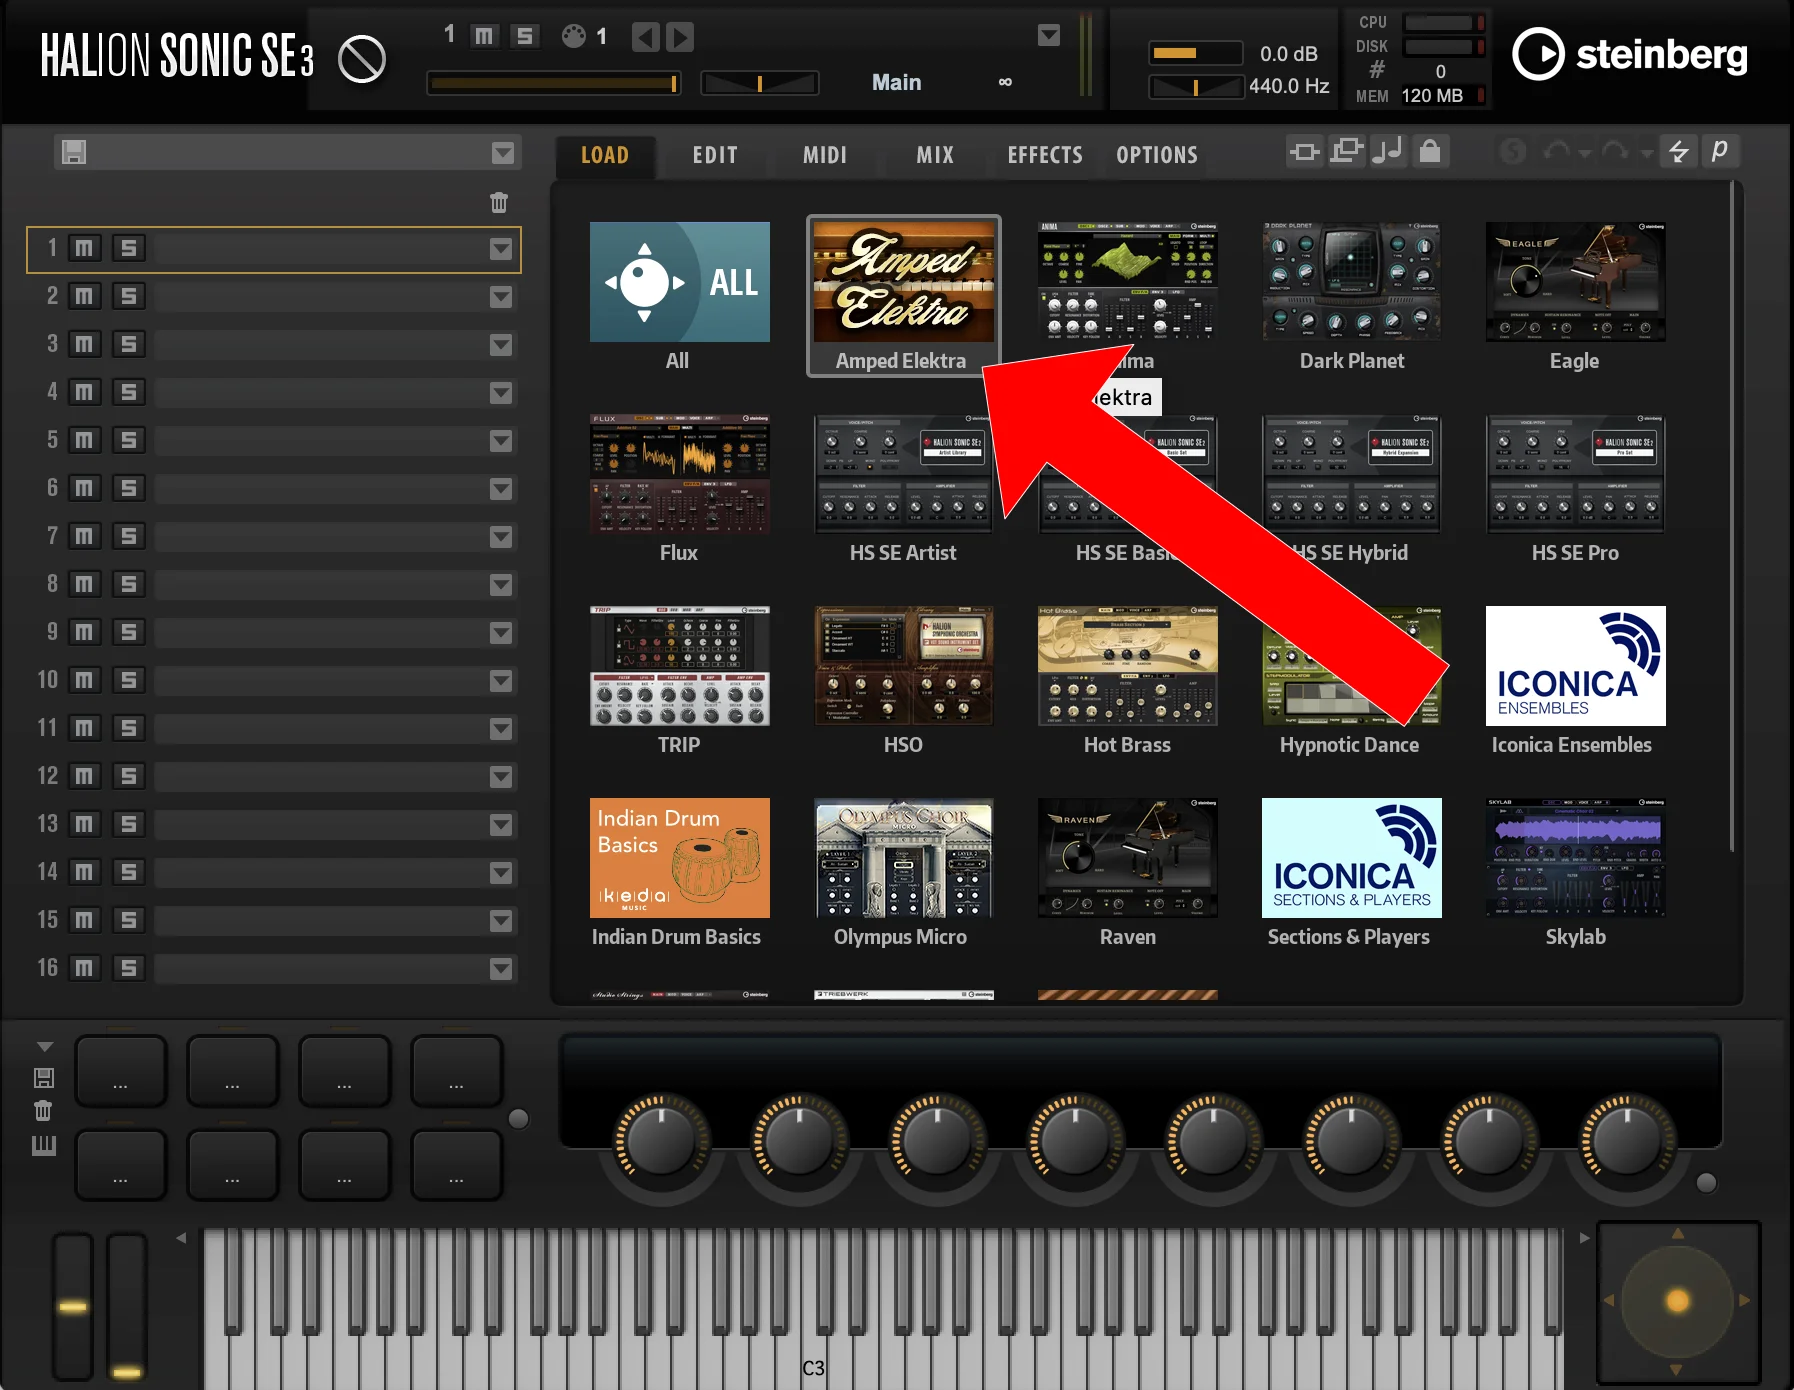
Task: Click the Steinberg logo
Action: [1630, 54]
